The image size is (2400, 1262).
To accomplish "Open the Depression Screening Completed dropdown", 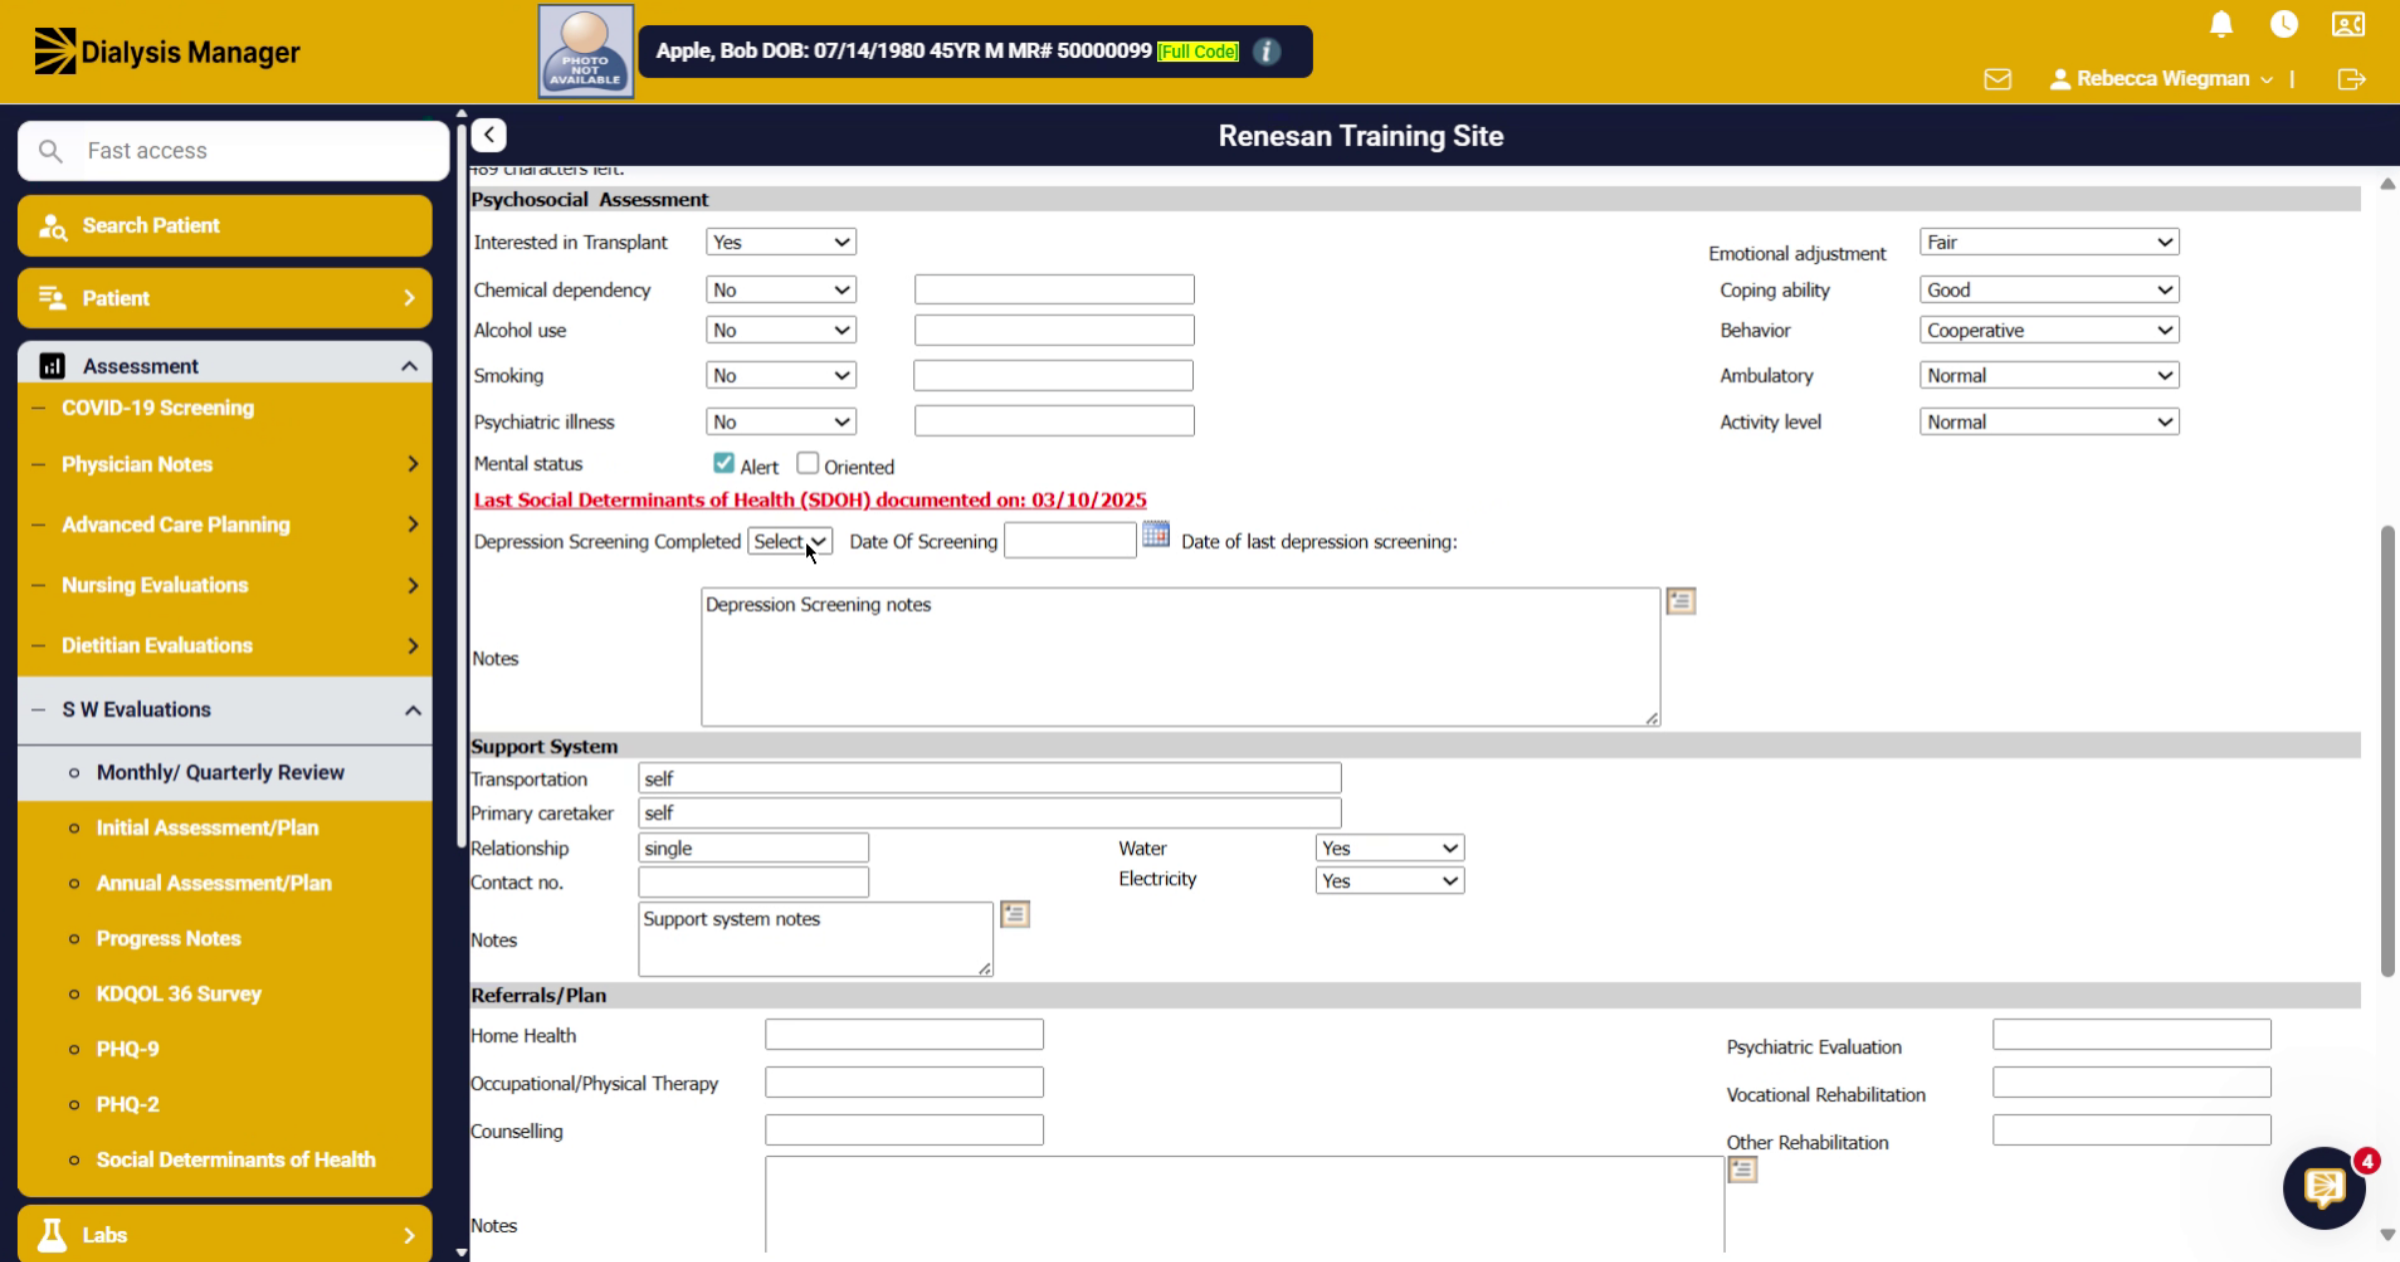I will pyautogui.click(x=790, y=541).
